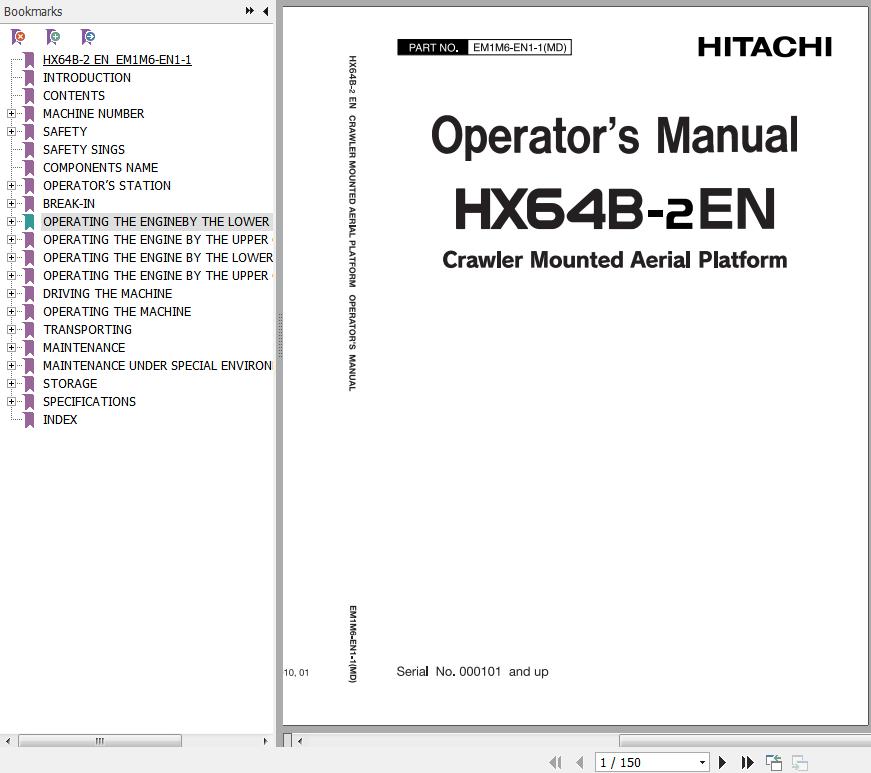
Task: Click the HITACHI logo
Action: [765, 47]
